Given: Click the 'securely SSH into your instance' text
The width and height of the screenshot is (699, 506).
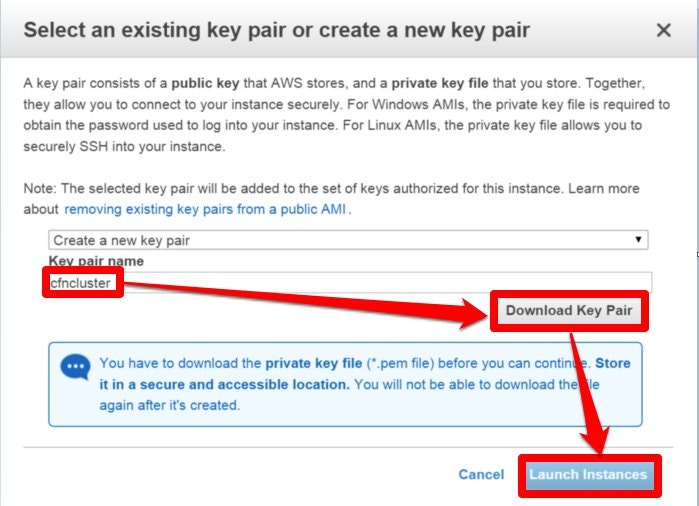Looking at the screenshot, I should [x=124, y=147].
